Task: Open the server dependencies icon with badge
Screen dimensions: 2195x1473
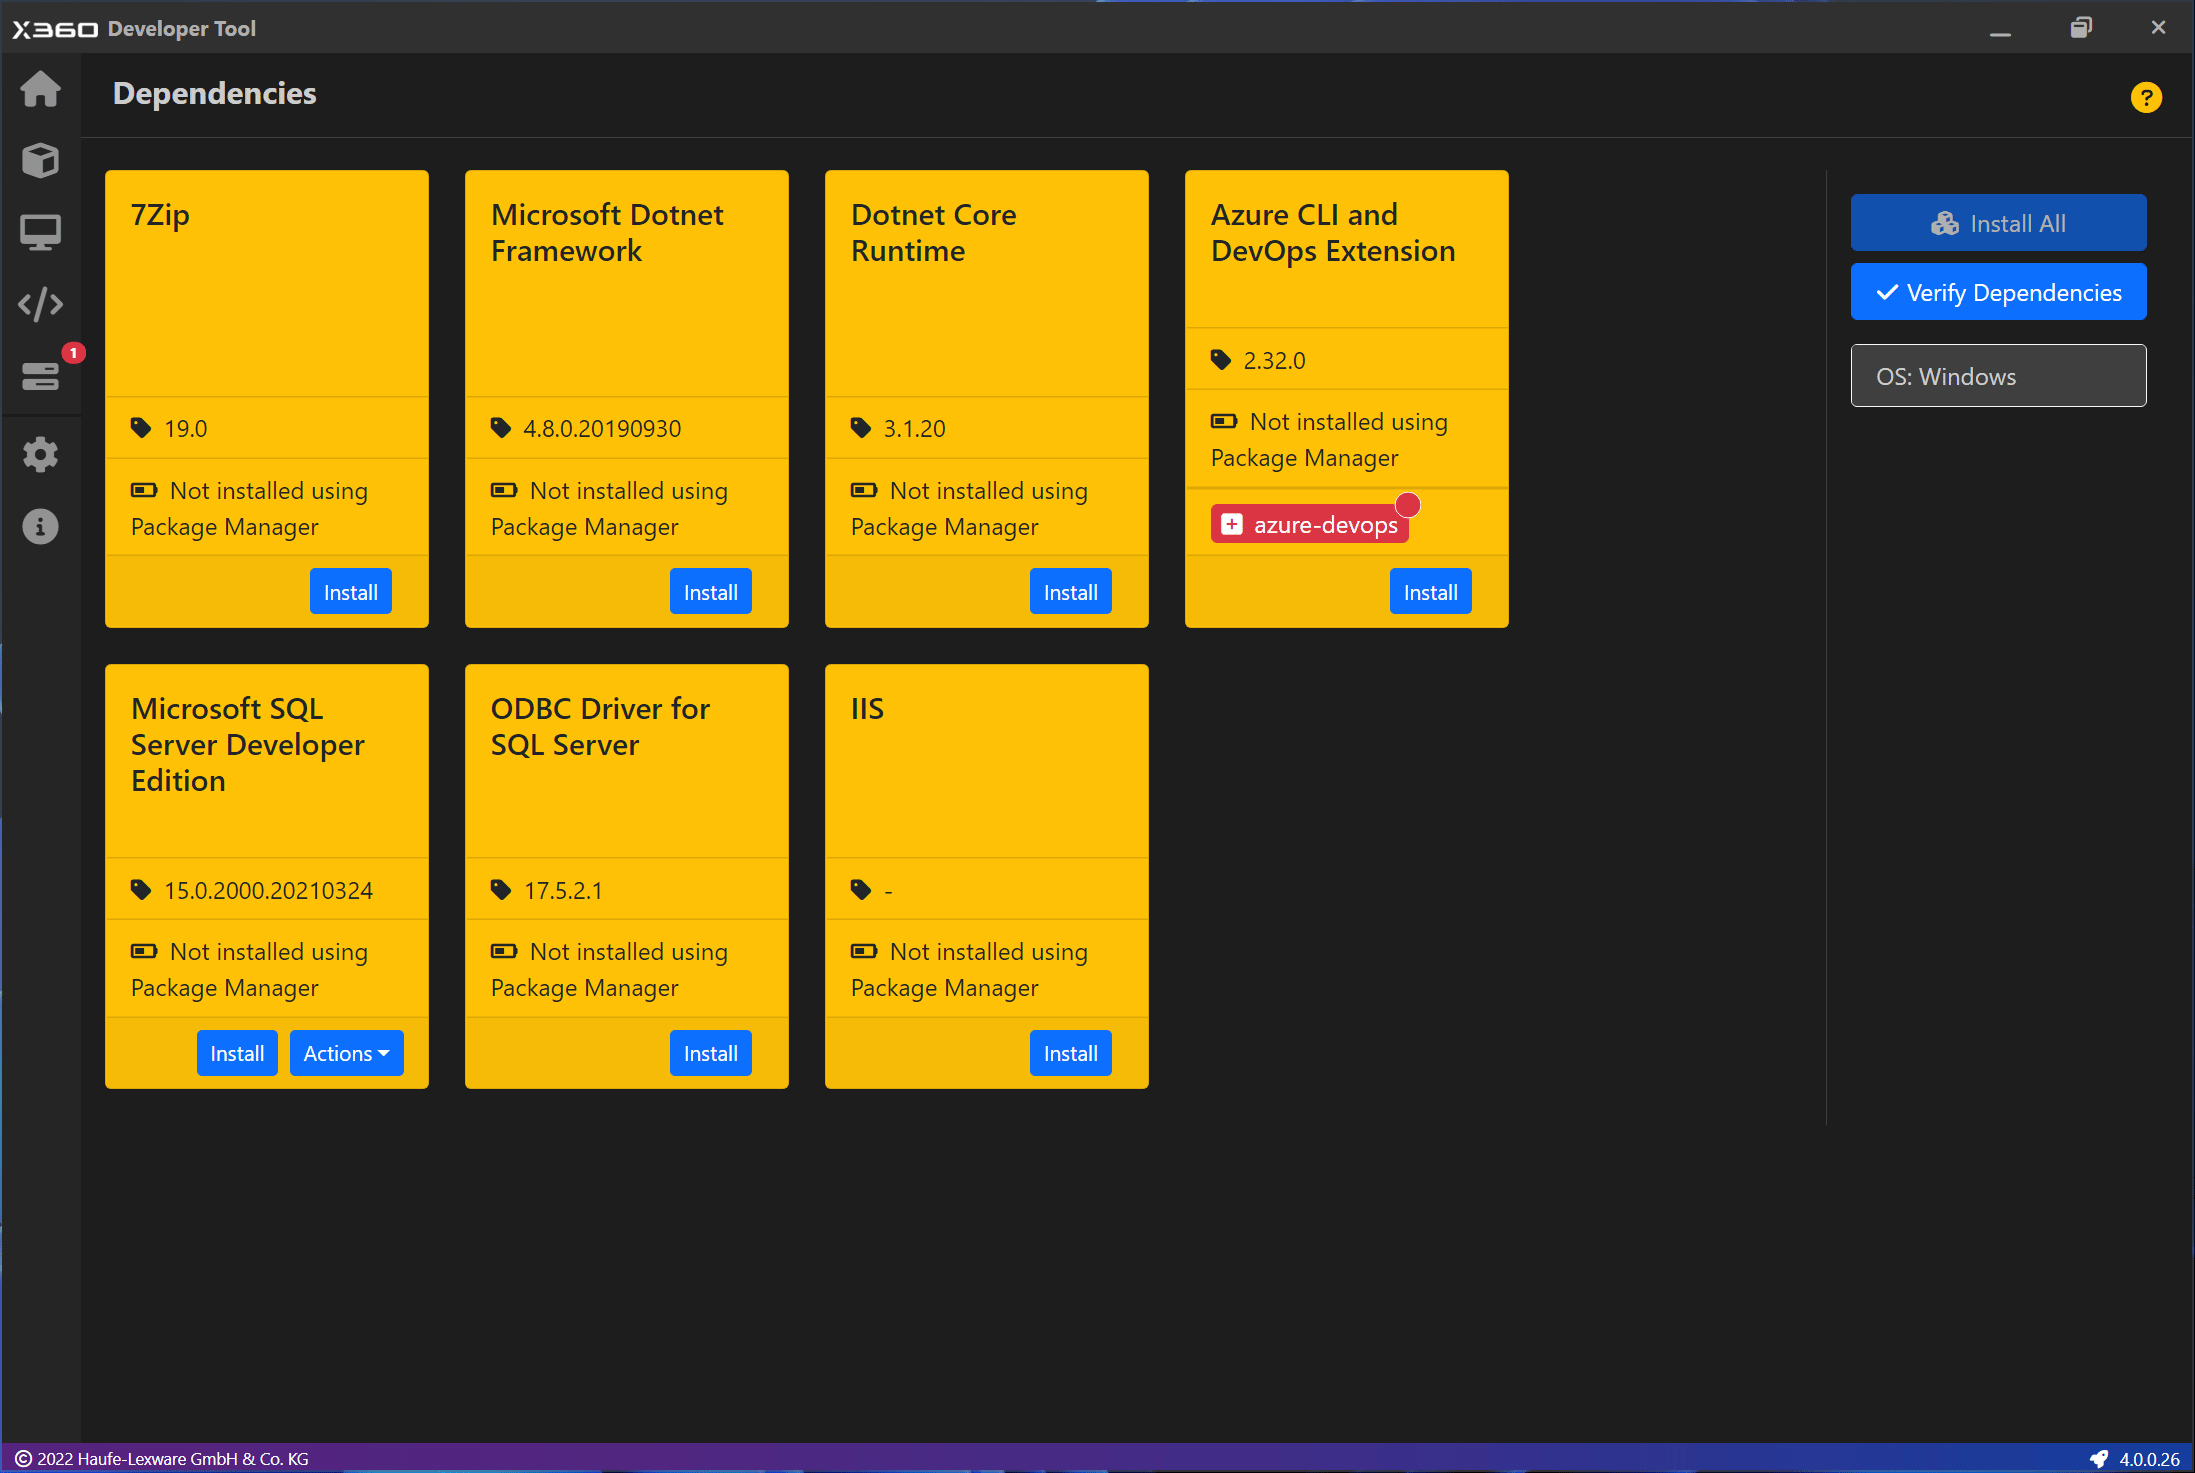Action: 40,376
